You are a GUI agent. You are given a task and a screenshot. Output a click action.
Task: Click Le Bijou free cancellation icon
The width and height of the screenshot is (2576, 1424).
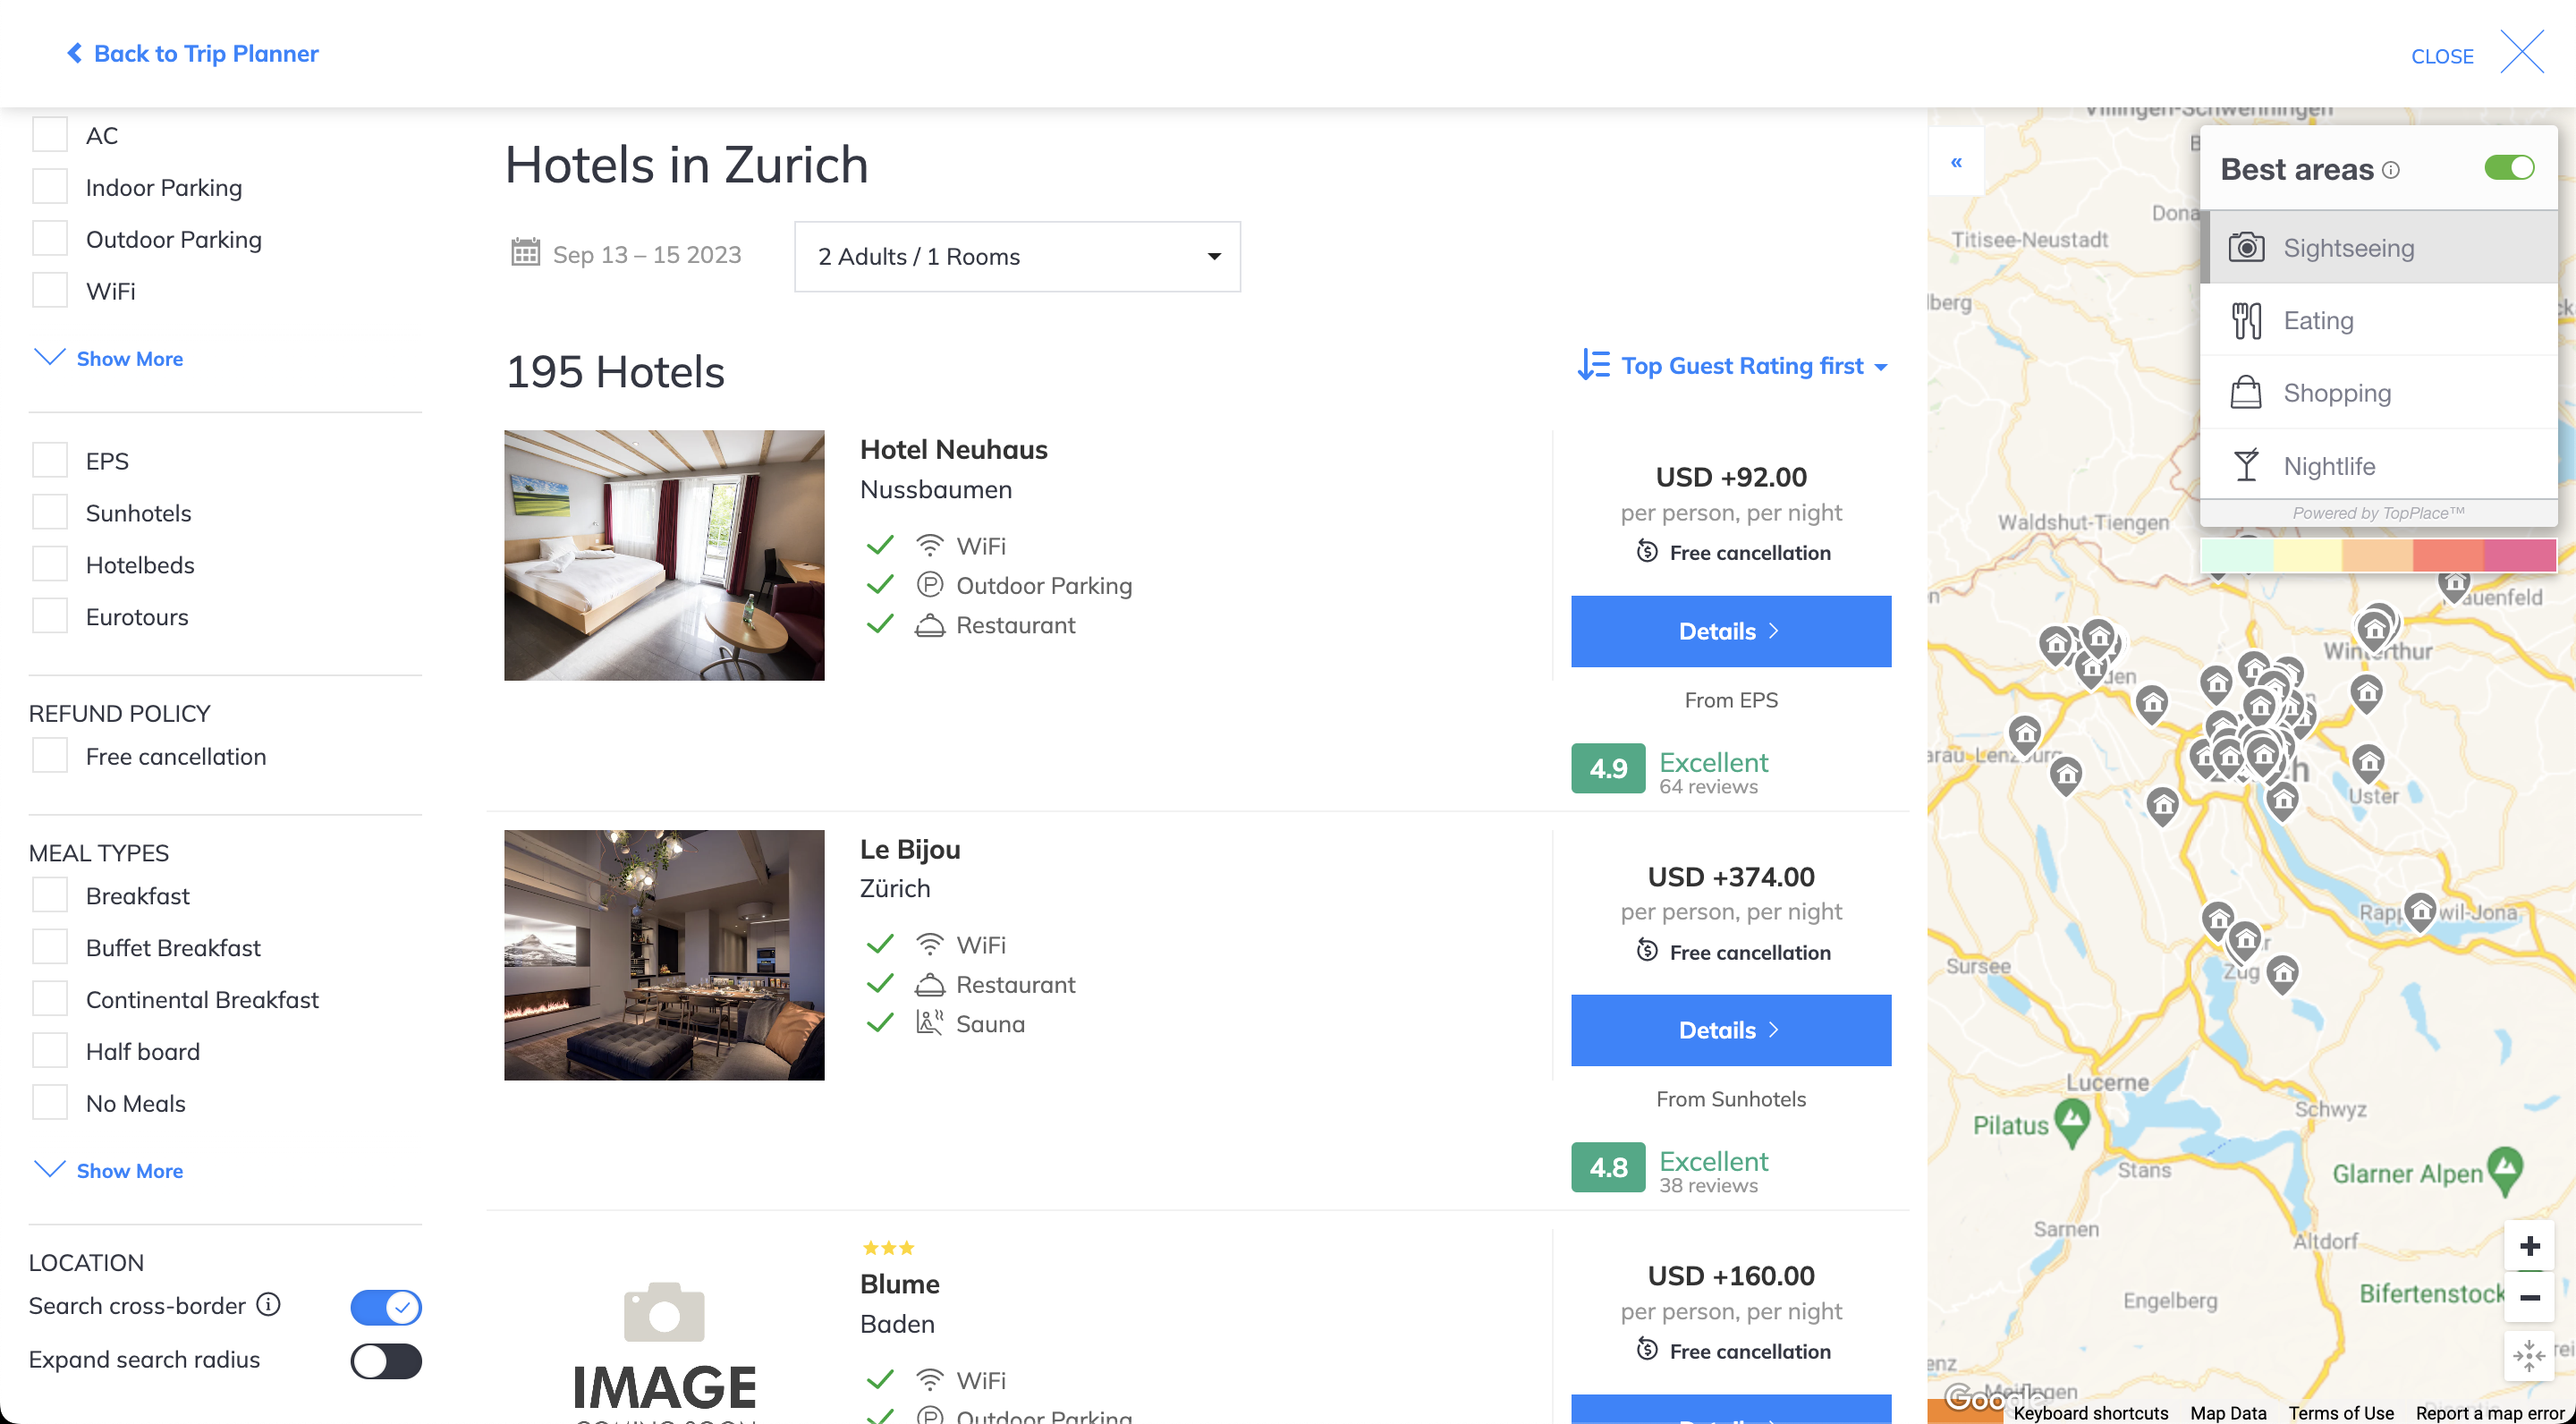(1647, 950)
